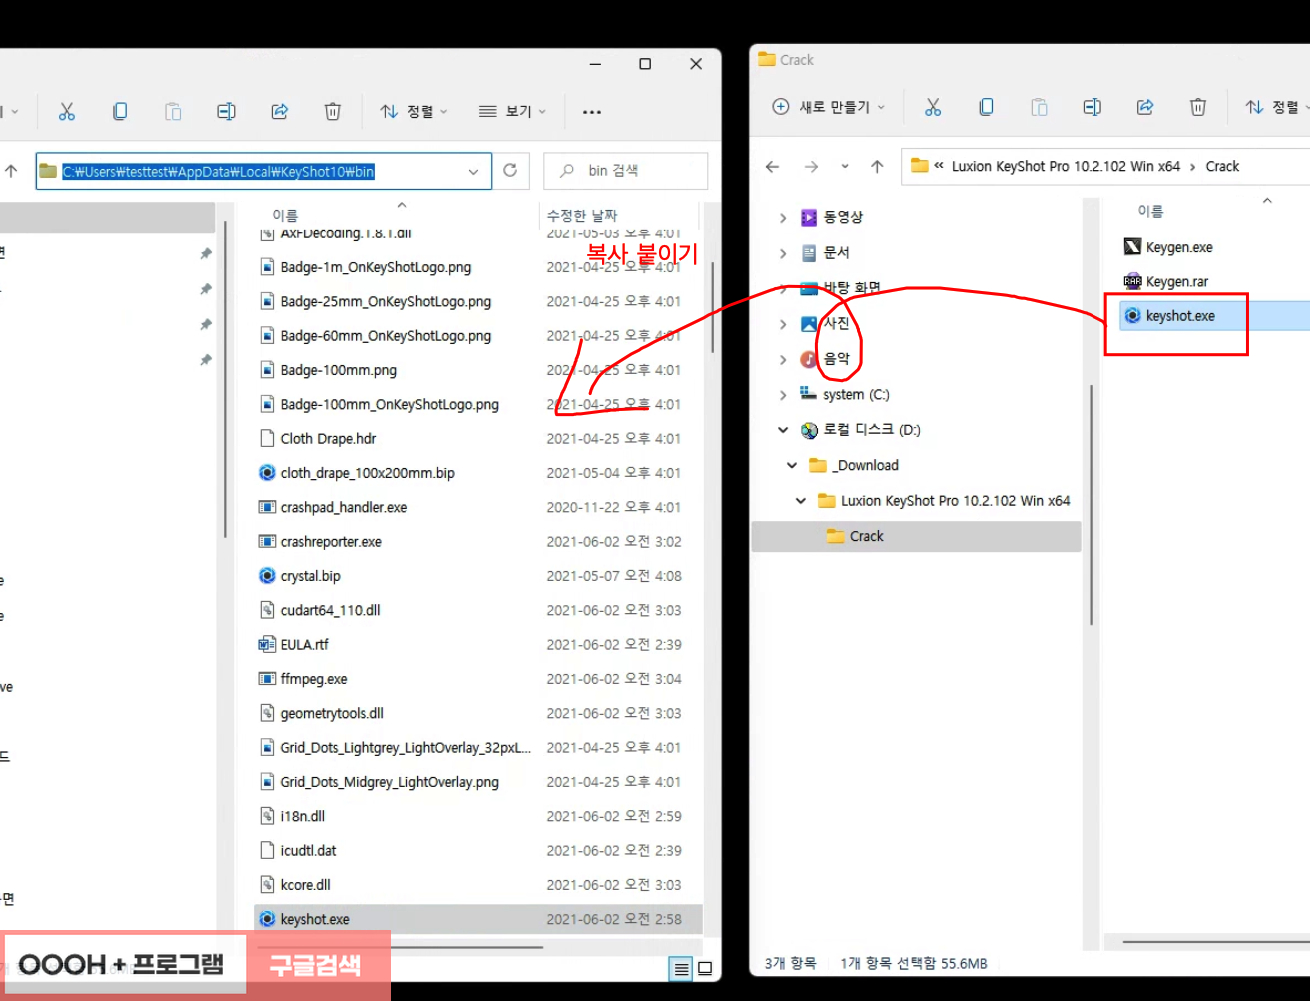
Task: Switch to large icons view in left window
Action: pyautogui.click(x=705, y=968)
